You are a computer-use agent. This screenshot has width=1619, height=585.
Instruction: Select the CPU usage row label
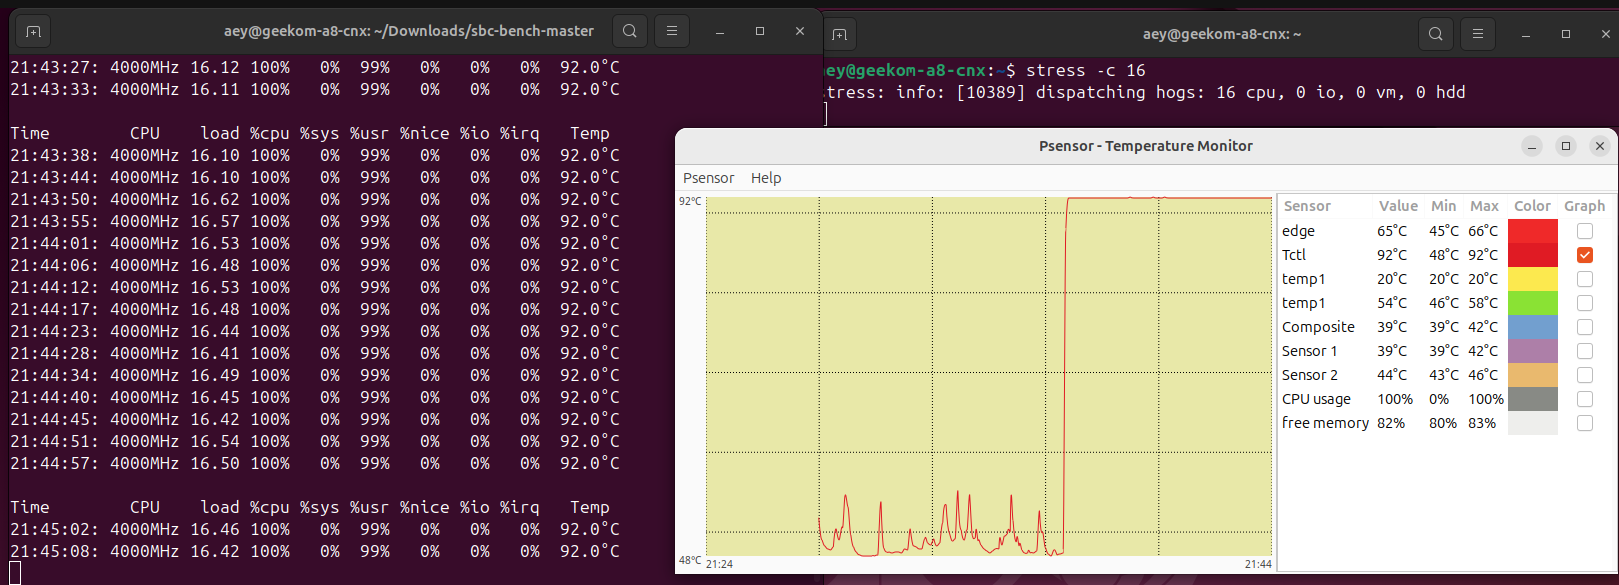coord(1316,399)
